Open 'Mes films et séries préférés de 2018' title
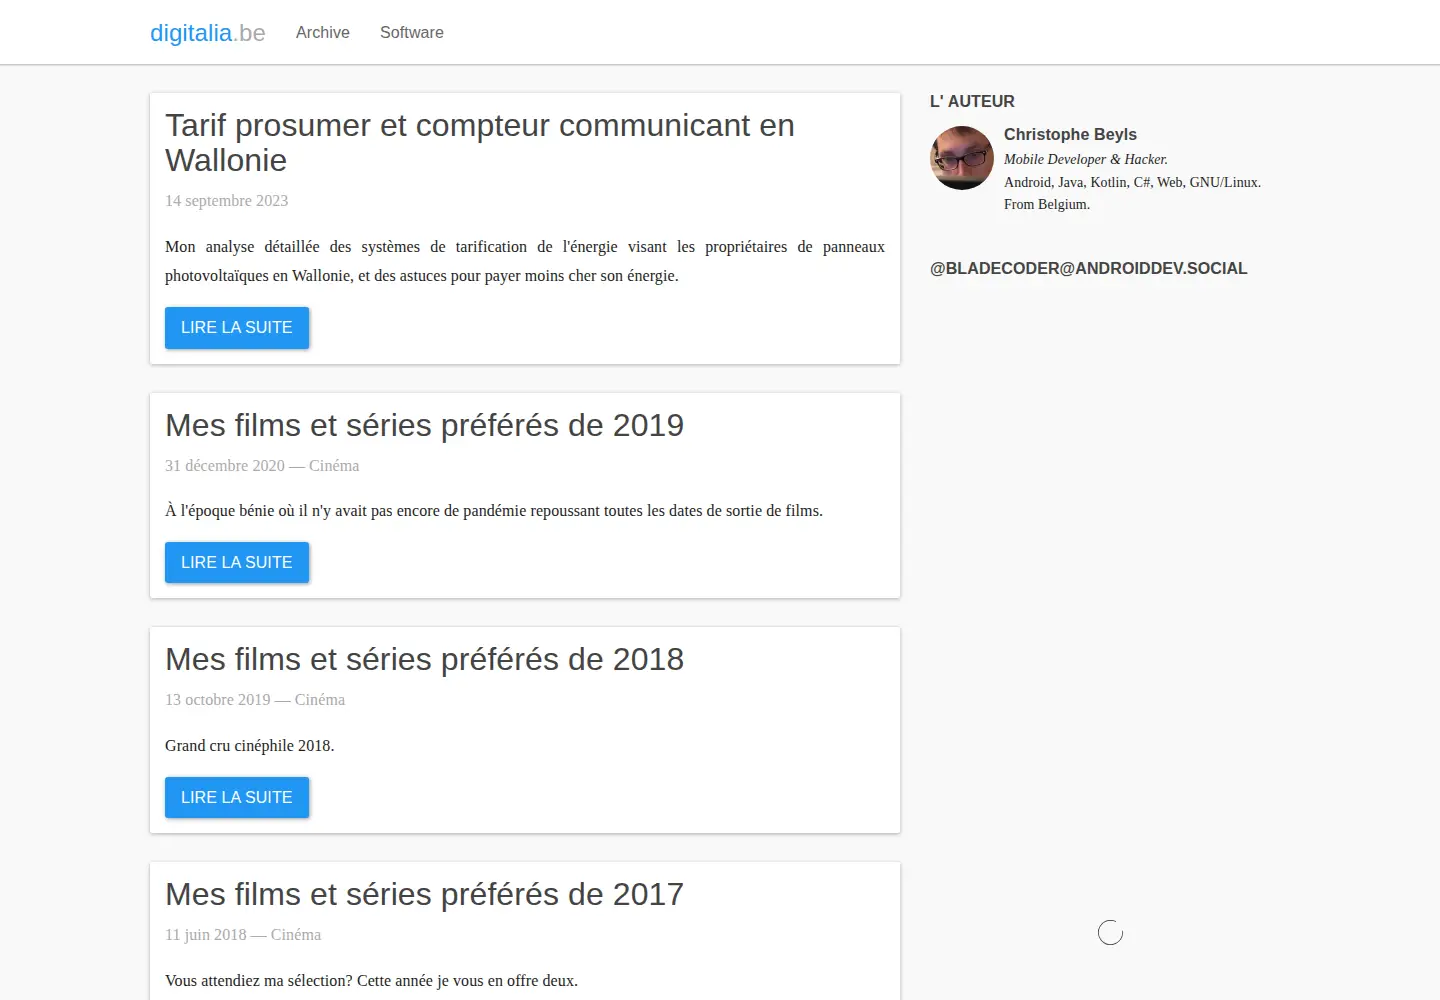The height and width of the screenshot is (1000, 1440). click(x=424, y=659)
